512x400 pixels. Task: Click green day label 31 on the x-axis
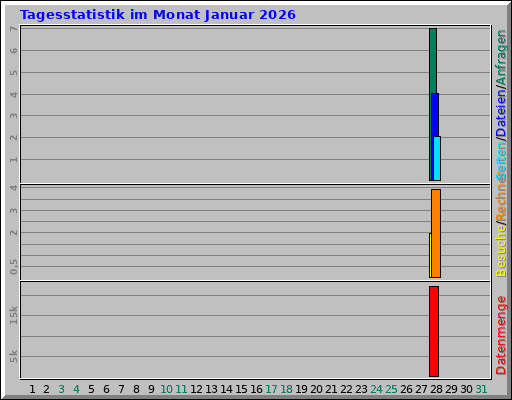[481, 389]
